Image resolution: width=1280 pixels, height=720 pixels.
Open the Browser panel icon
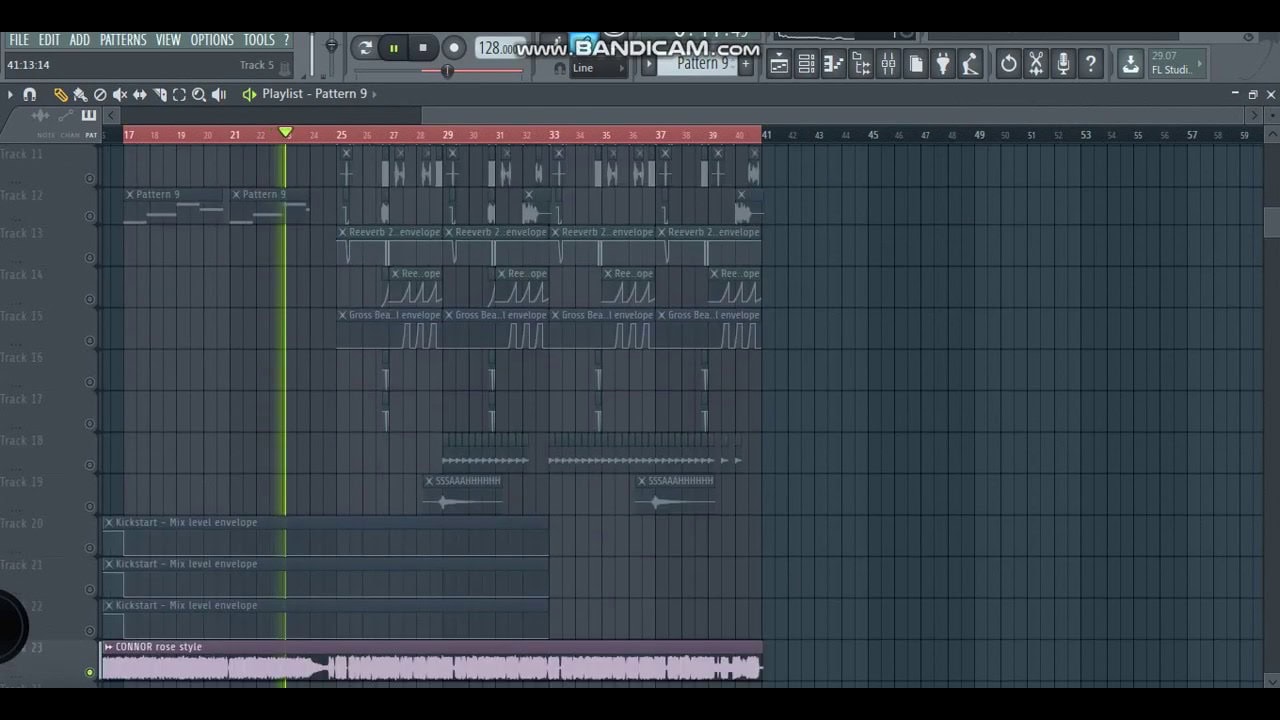tap(861, 65)
